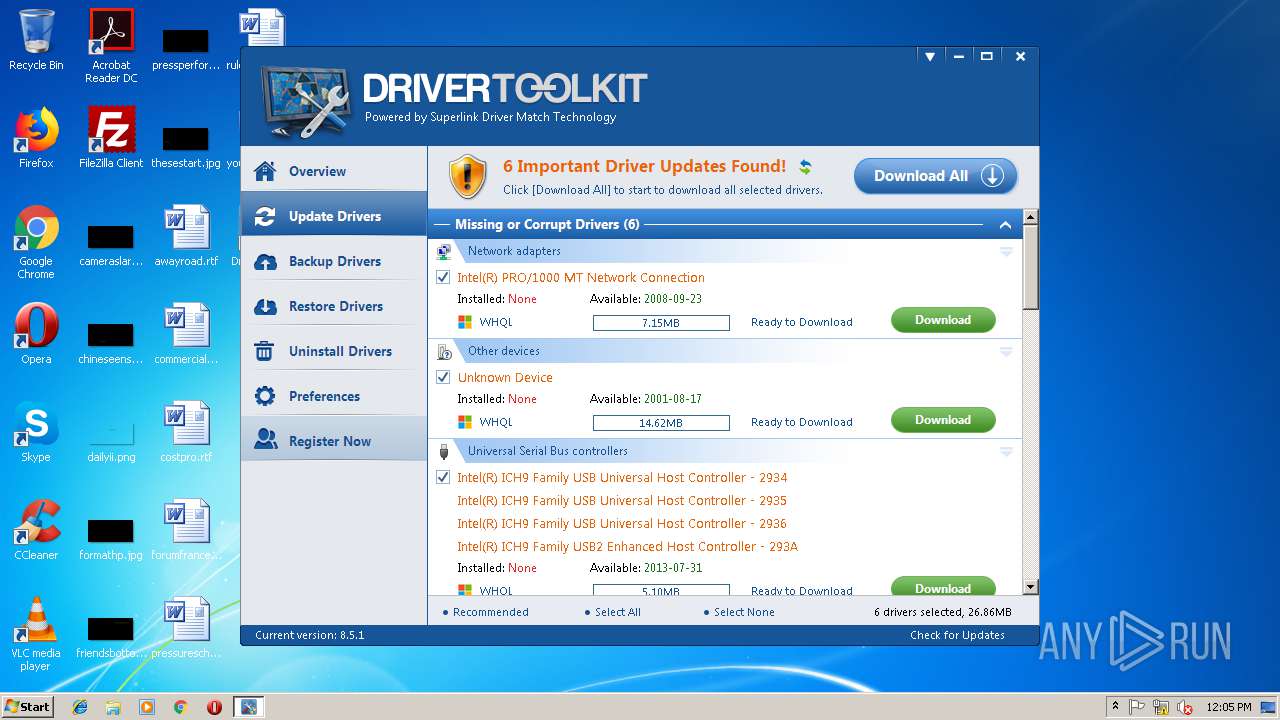Download the ICH9 USB controller driver
The height and width of the screenshot is (720, 1280).
coord(943,587)
